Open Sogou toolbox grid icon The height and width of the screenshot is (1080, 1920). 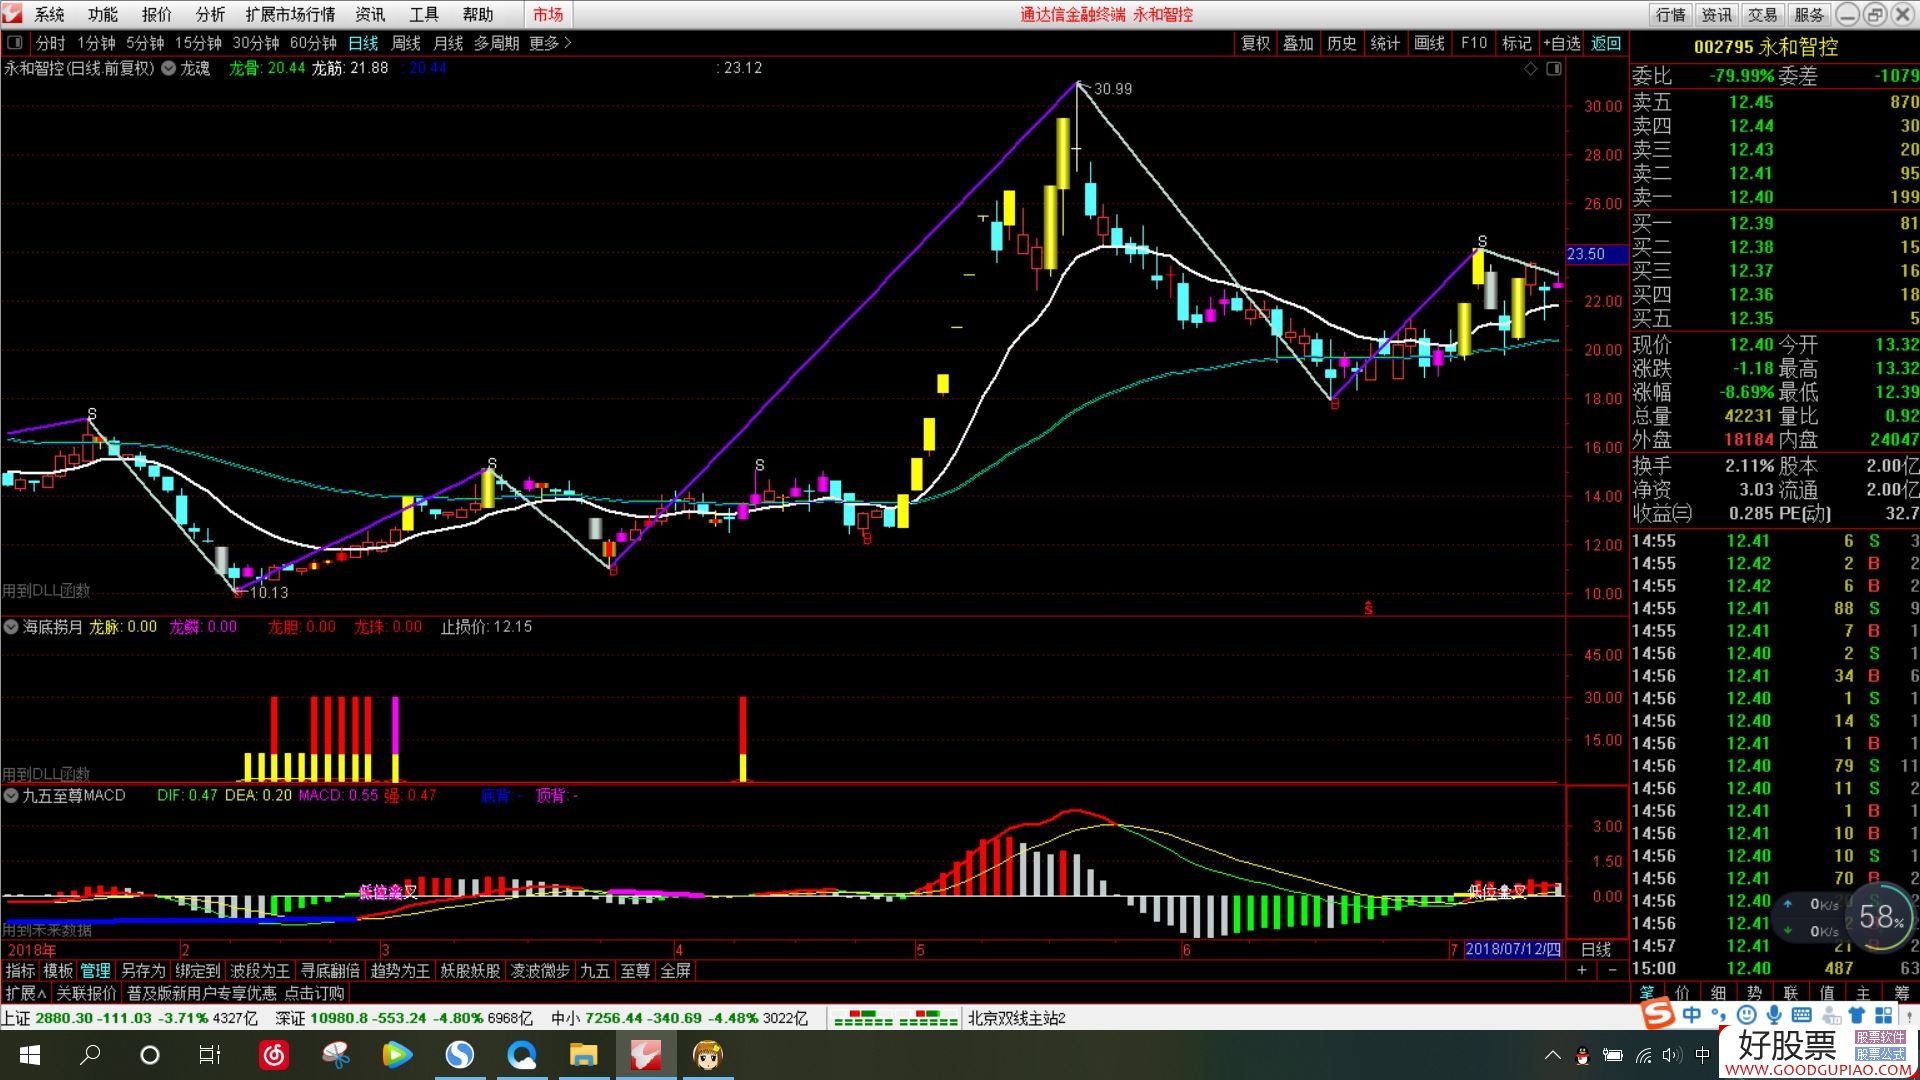pyautogui.click(x=1884, y=1015)
